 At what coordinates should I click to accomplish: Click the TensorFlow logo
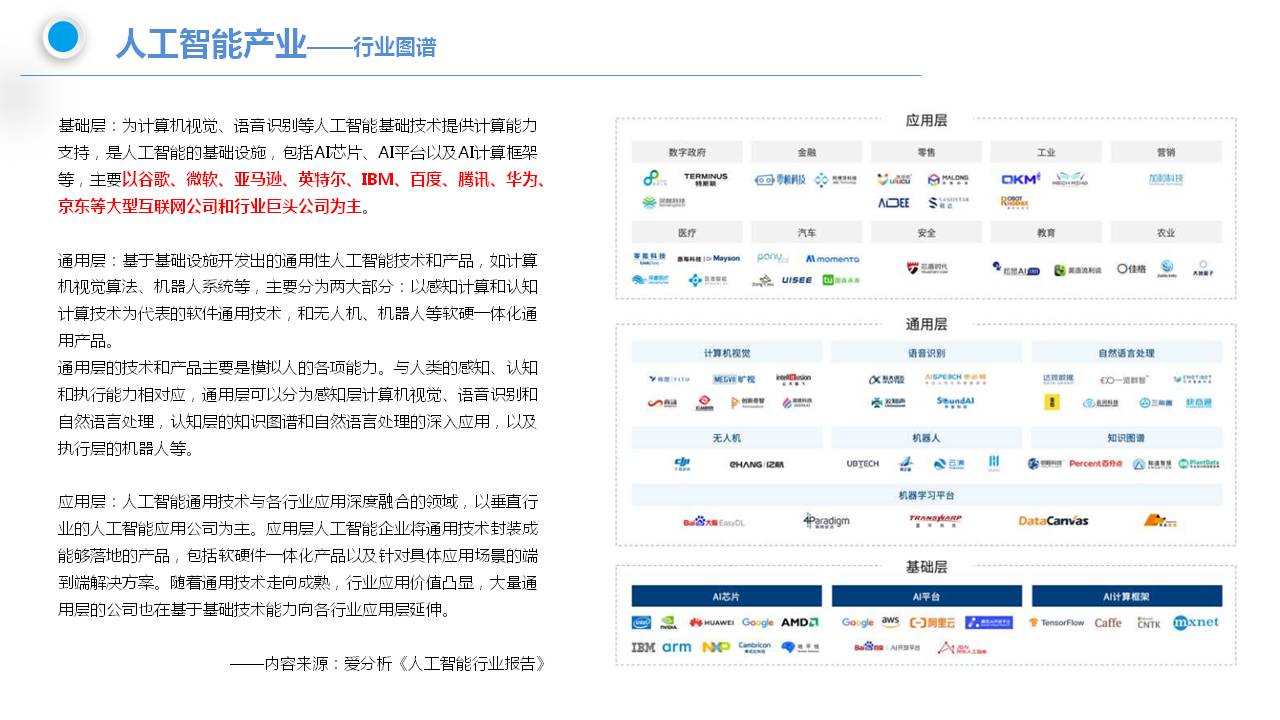pyautogui.click(x=1056, y=622)
